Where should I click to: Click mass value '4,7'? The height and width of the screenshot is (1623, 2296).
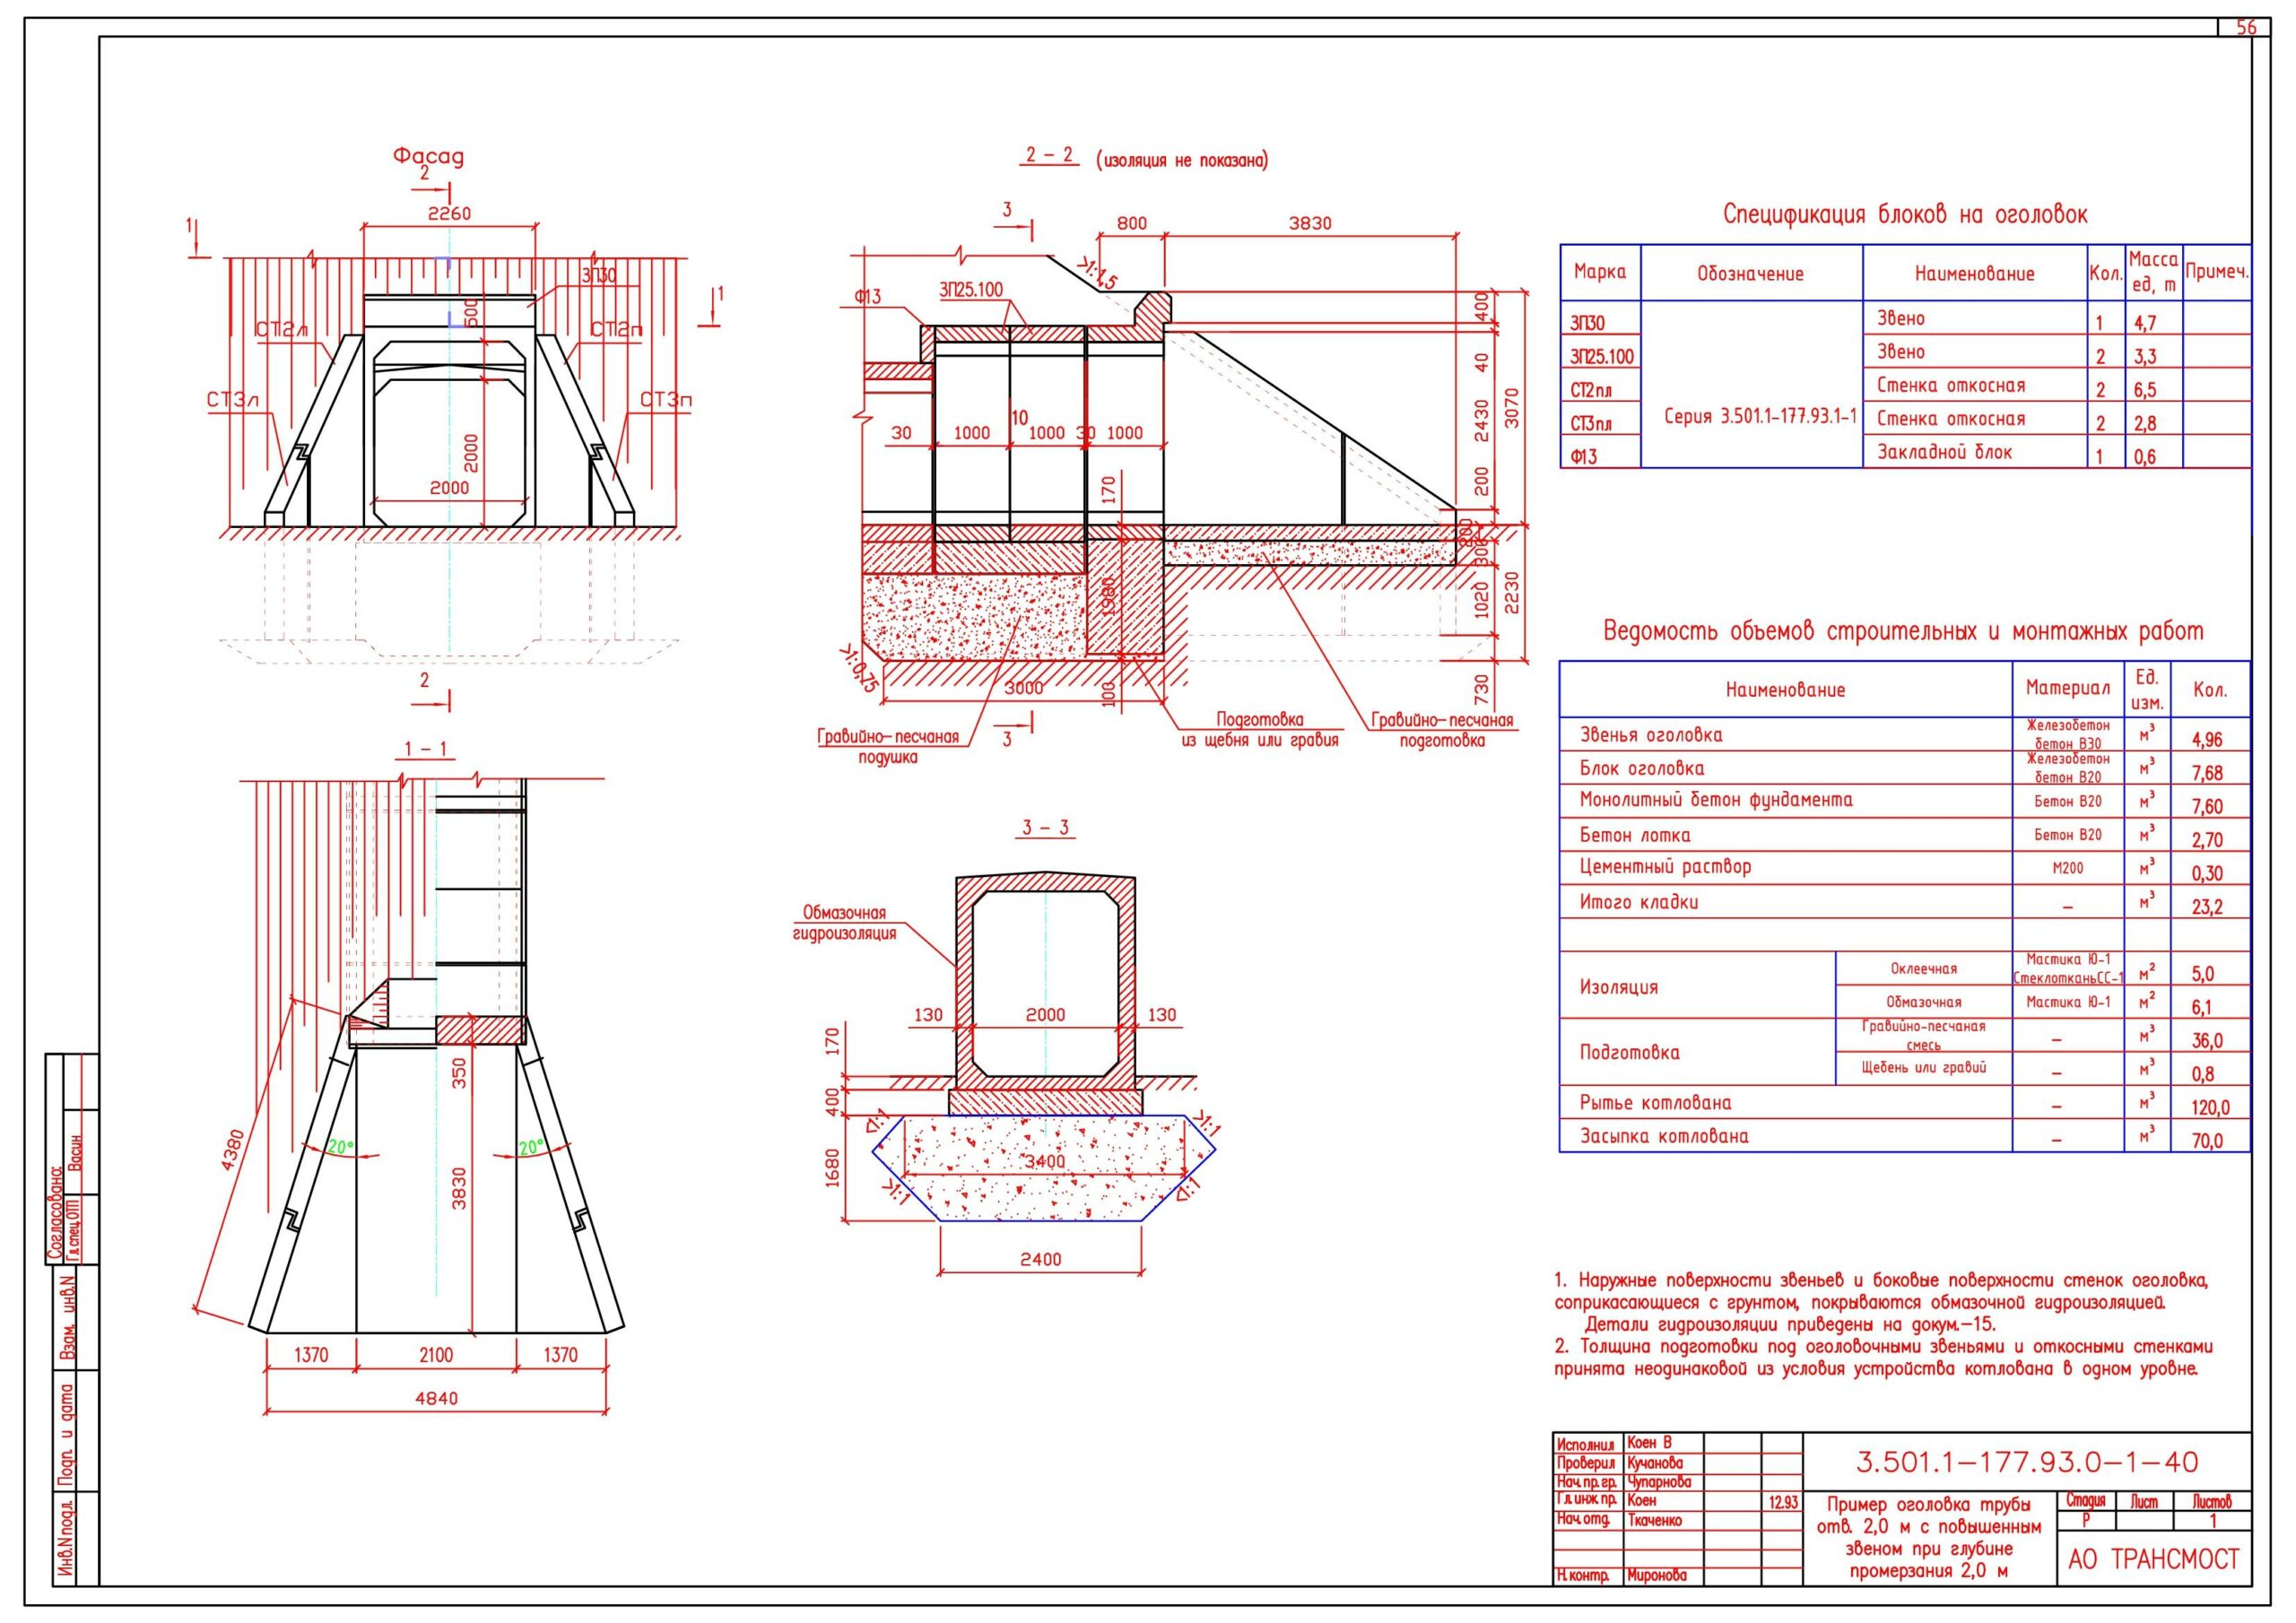2145,322
